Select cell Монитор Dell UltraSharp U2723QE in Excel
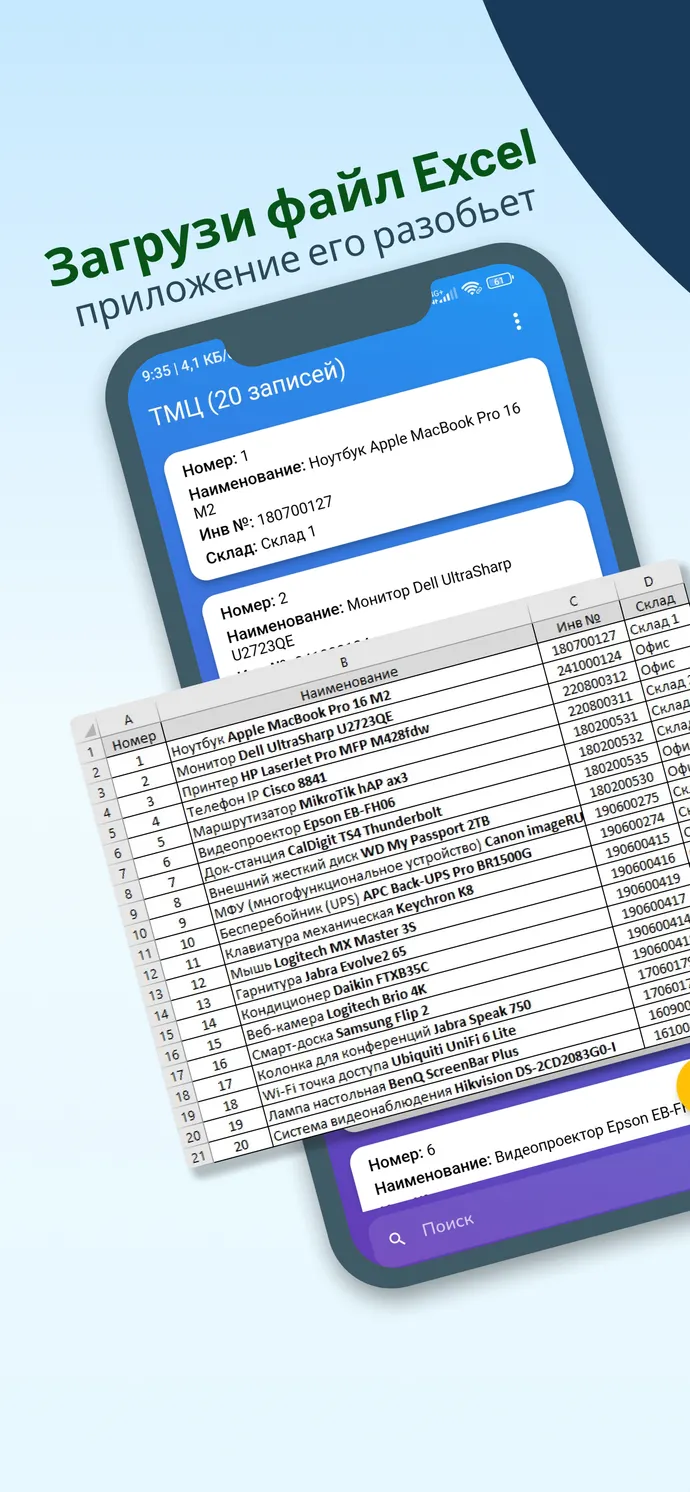The width and height of the screenshot is (690, 1492). [x=285, y=744]
